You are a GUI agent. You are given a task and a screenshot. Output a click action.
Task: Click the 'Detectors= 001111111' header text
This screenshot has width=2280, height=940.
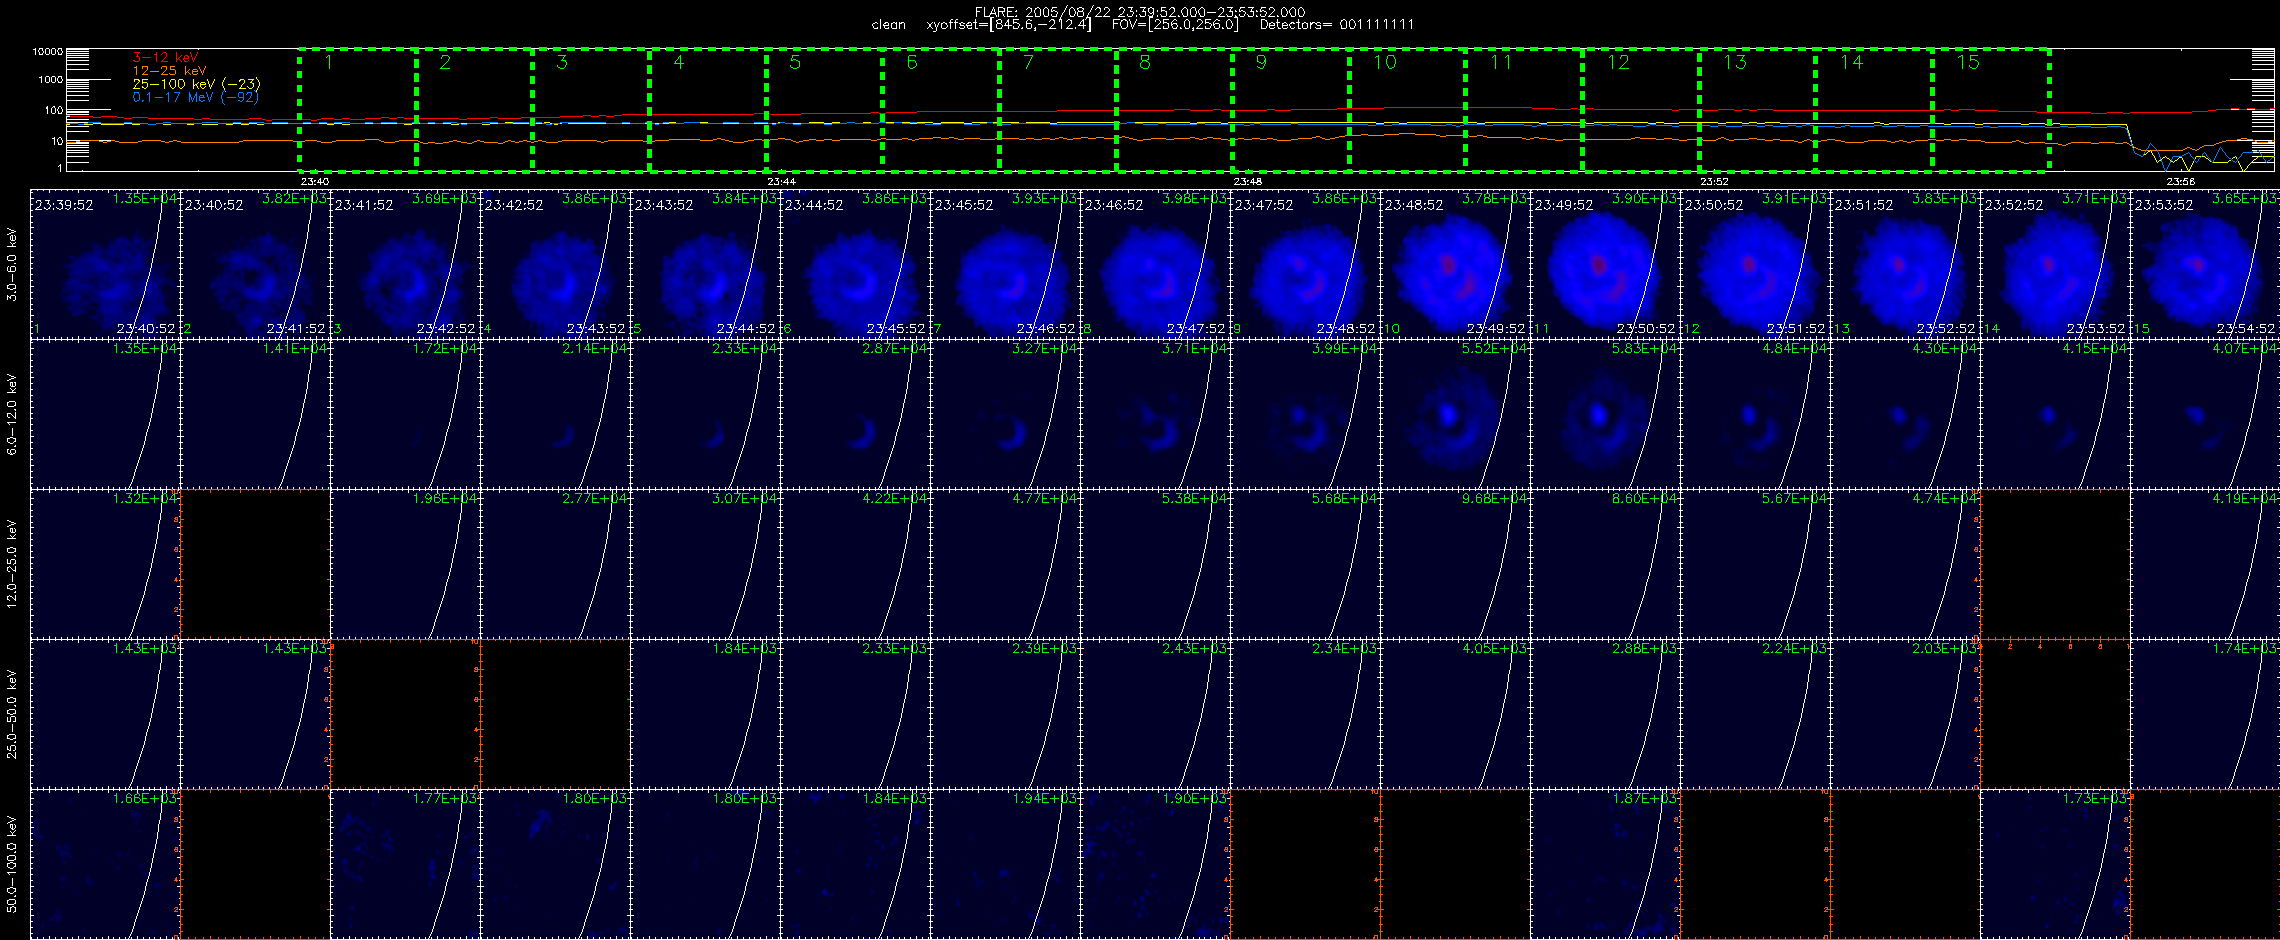coord(1337,25)
